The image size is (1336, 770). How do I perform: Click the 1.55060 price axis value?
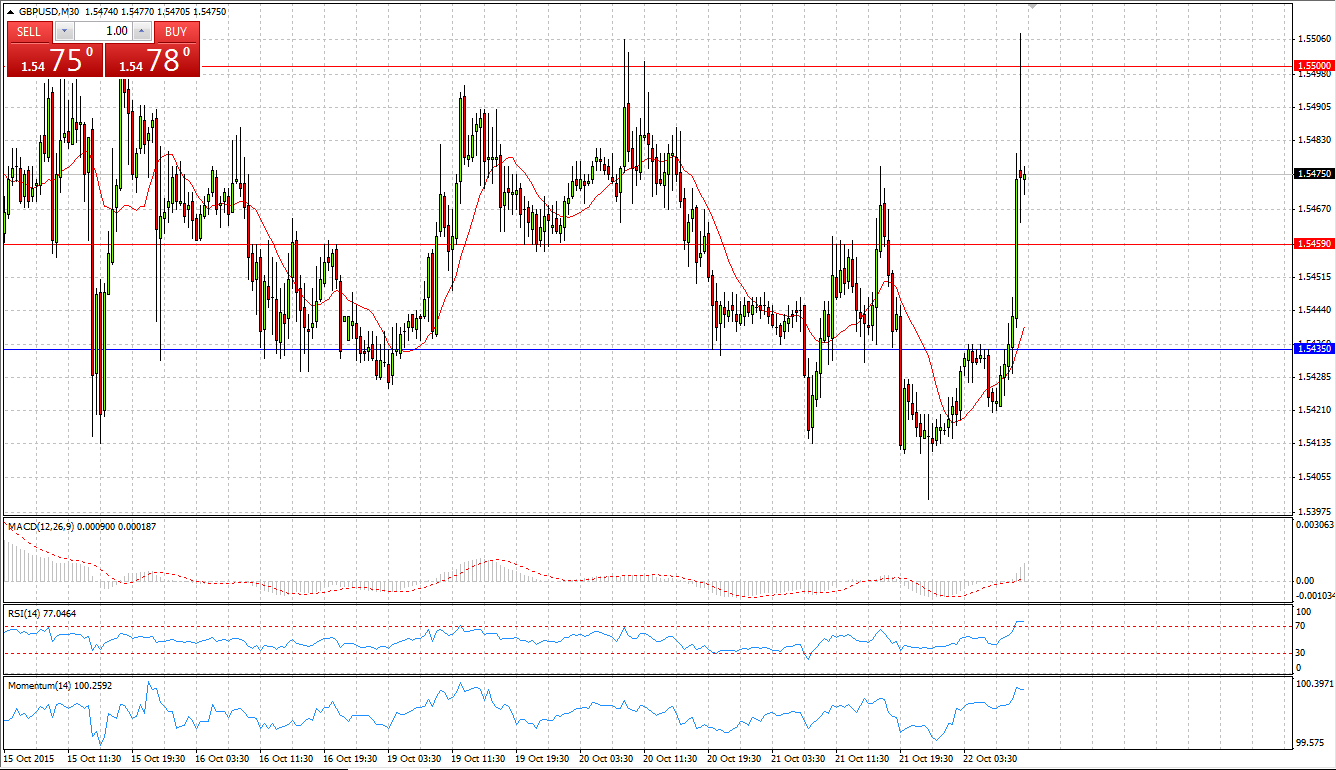1314,39
